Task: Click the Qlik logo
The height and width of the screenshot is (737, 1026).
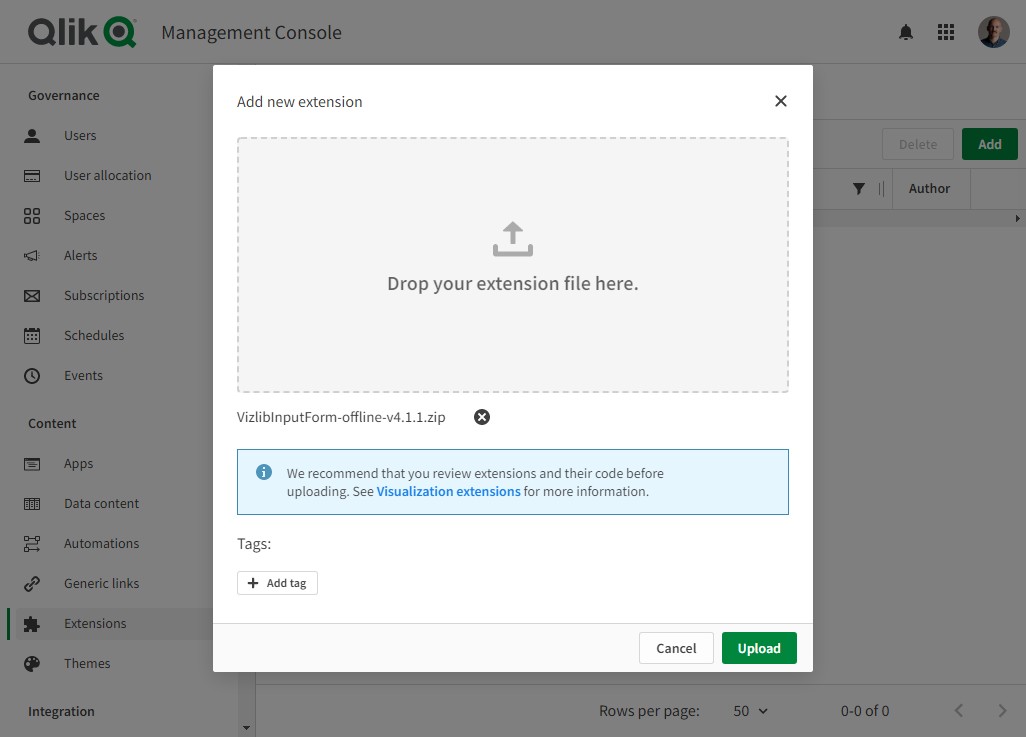Action: click(x=82, y=32)
